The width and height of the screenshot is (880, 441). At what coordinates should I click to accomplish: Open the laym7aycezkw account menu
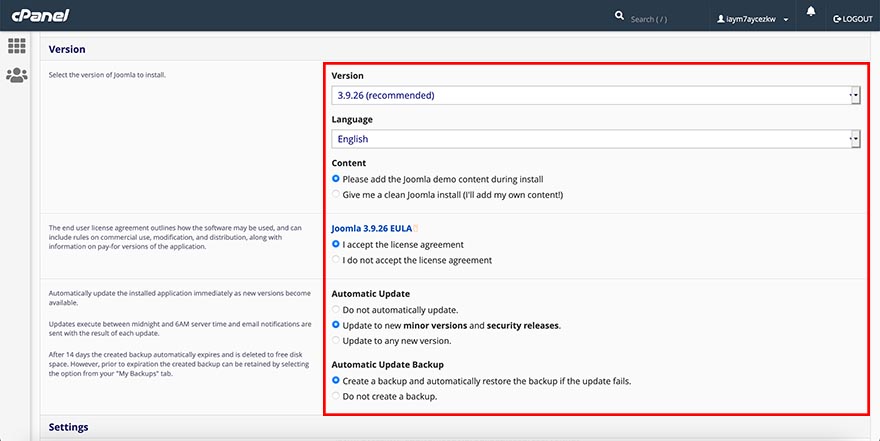tap(753, 19)
